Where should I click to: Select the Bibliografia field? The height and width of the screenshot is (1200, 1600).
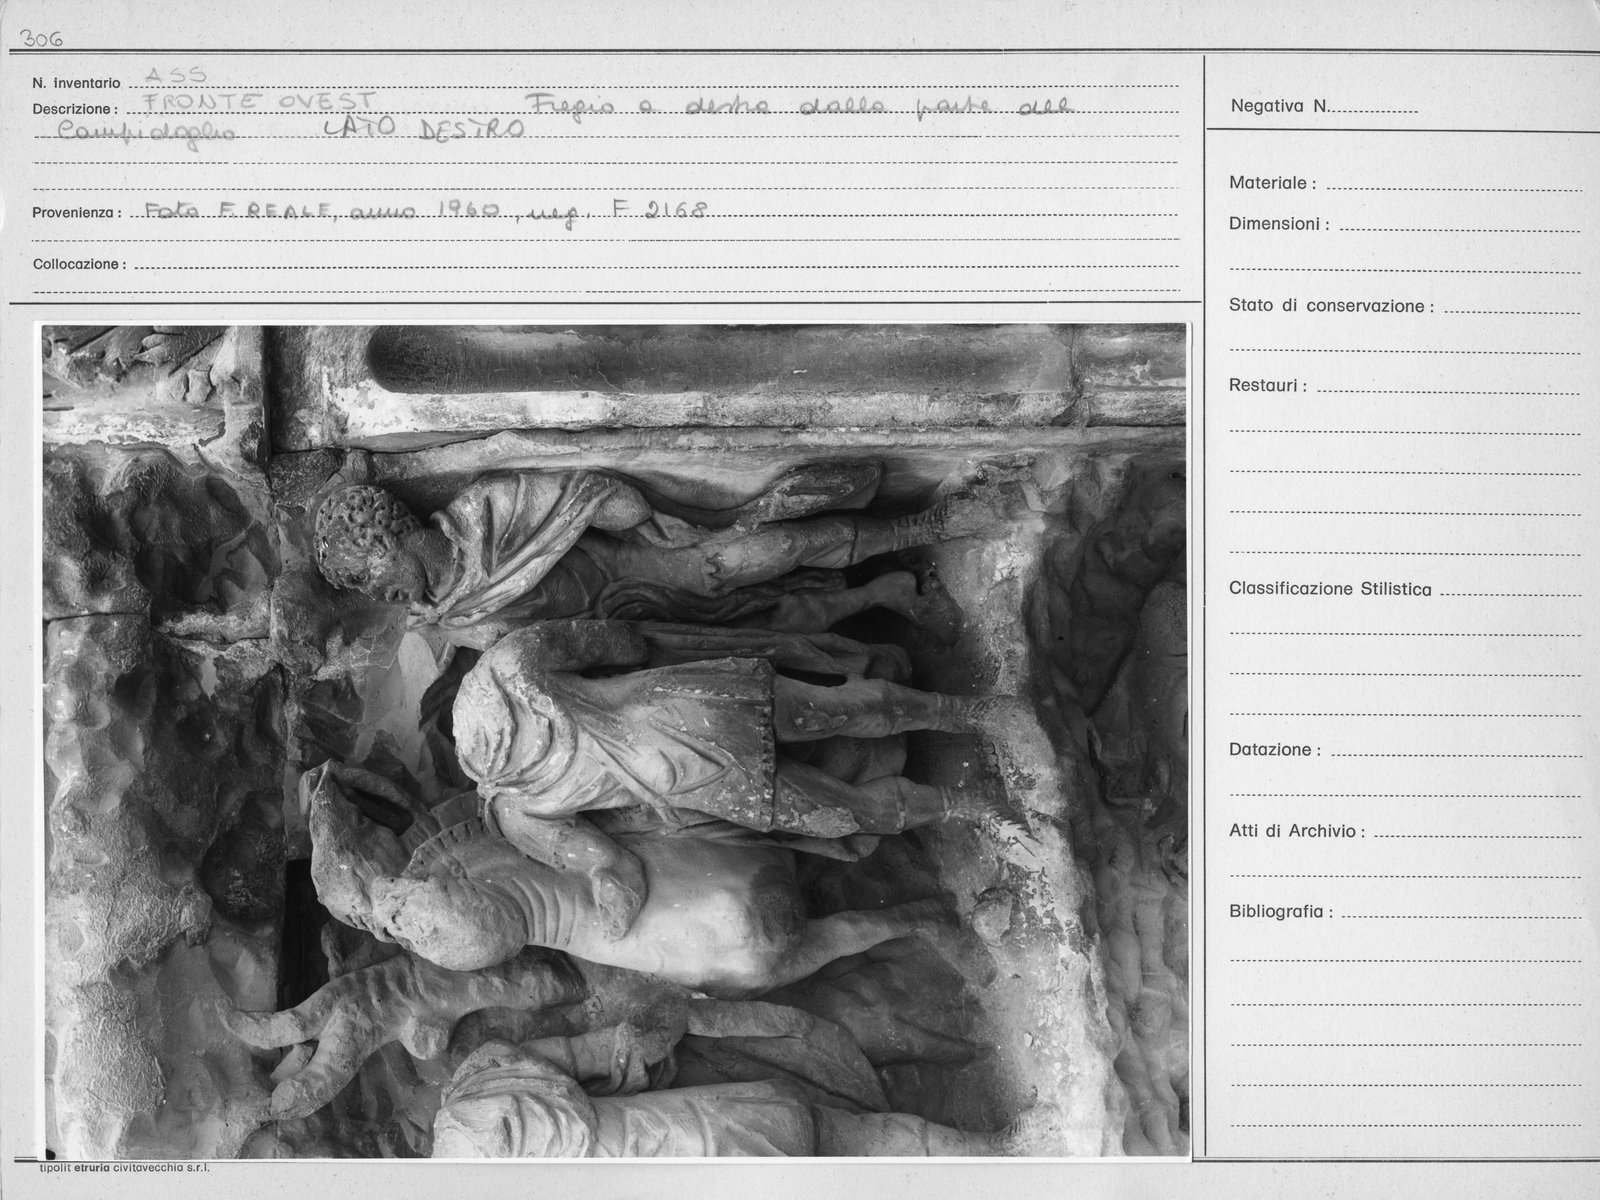tap(1405, 912)
